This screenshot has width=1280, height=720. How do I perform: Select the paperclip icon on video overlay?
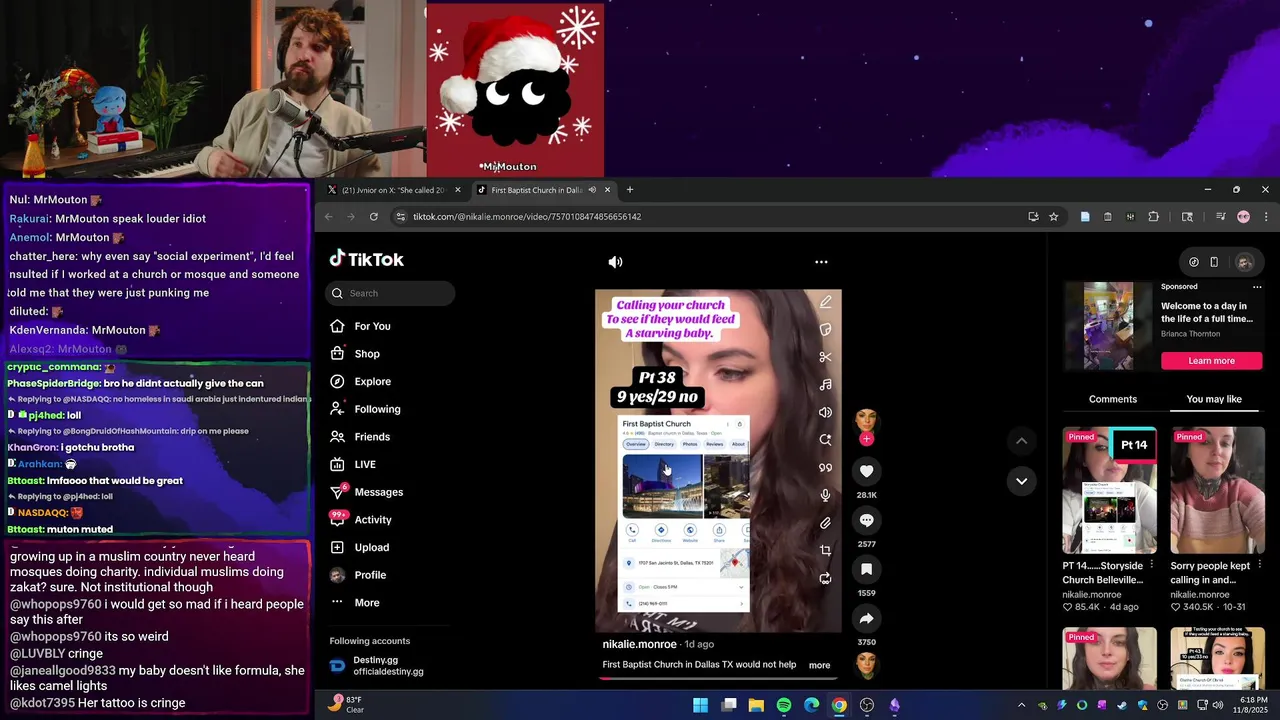825,523
